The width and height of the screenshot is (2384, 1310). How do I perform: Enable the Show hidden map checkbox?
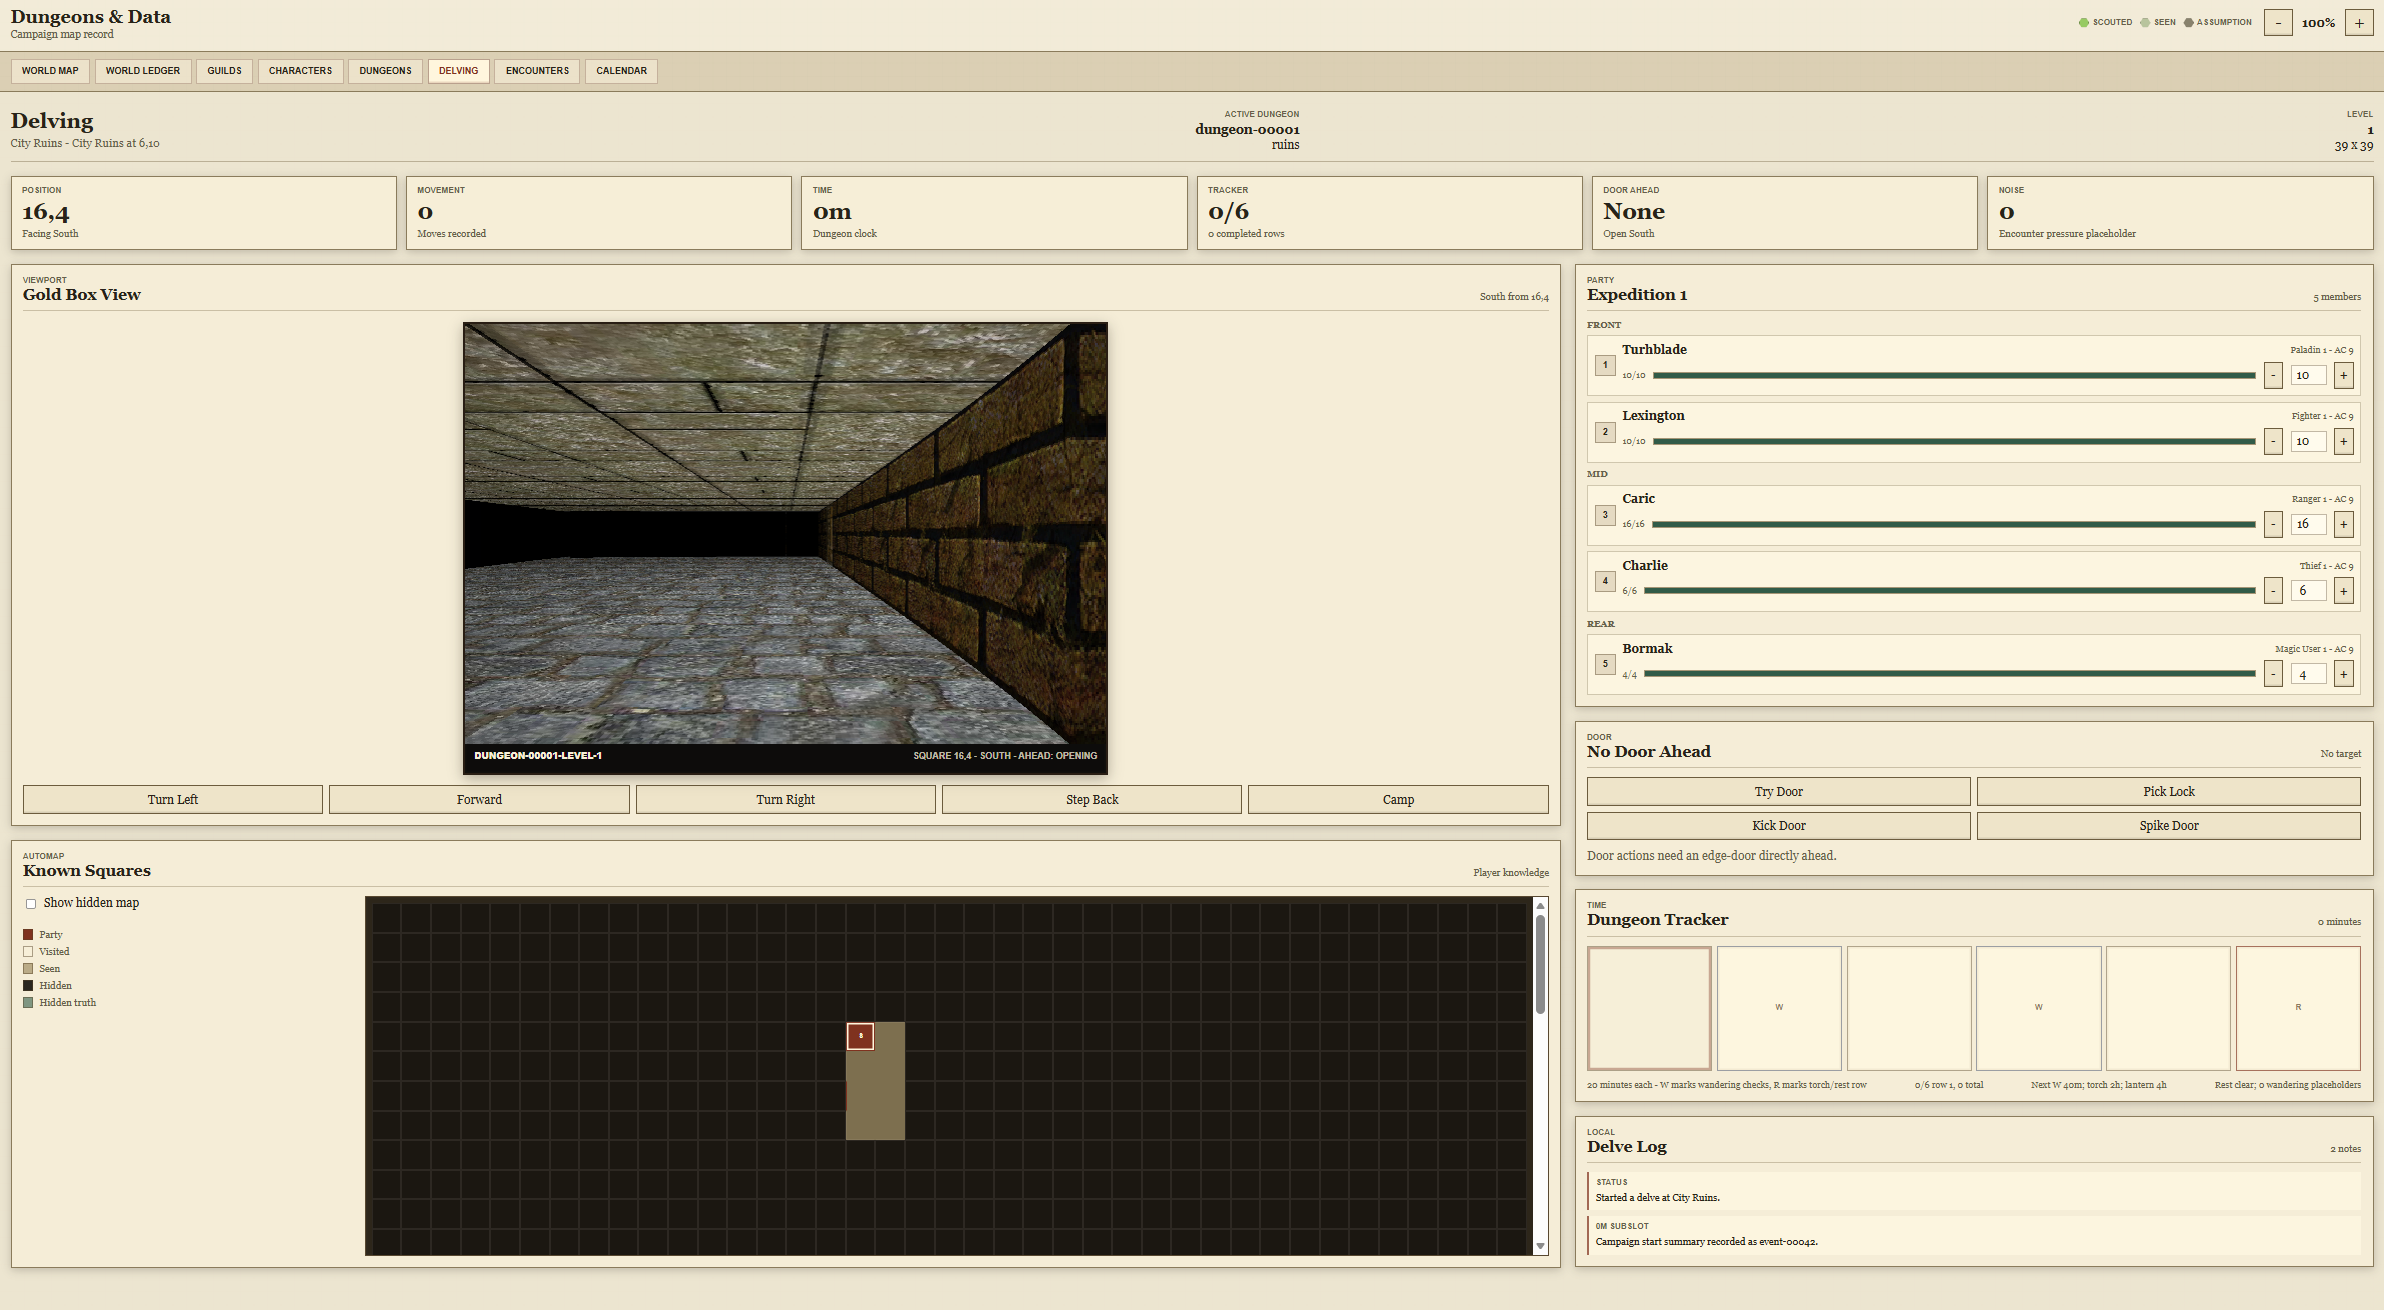31,903
